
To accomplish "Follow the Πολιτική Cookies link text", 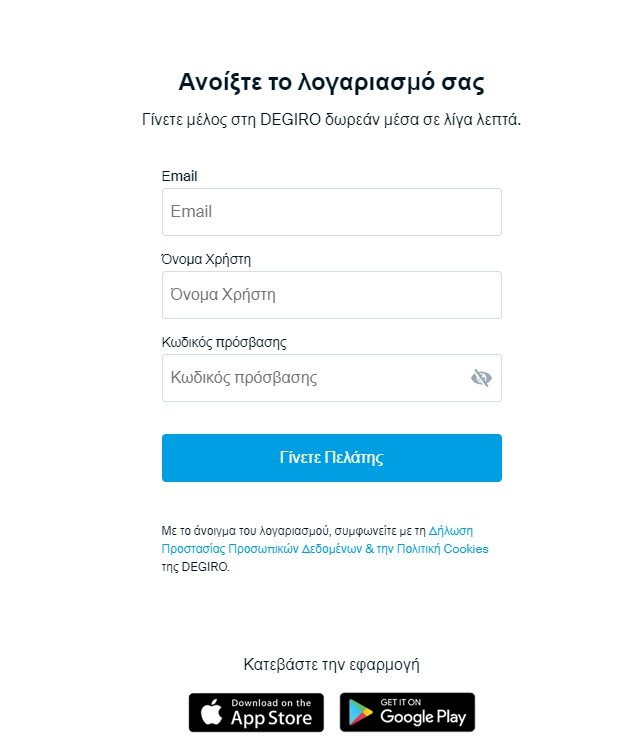I will coord(443,549).
